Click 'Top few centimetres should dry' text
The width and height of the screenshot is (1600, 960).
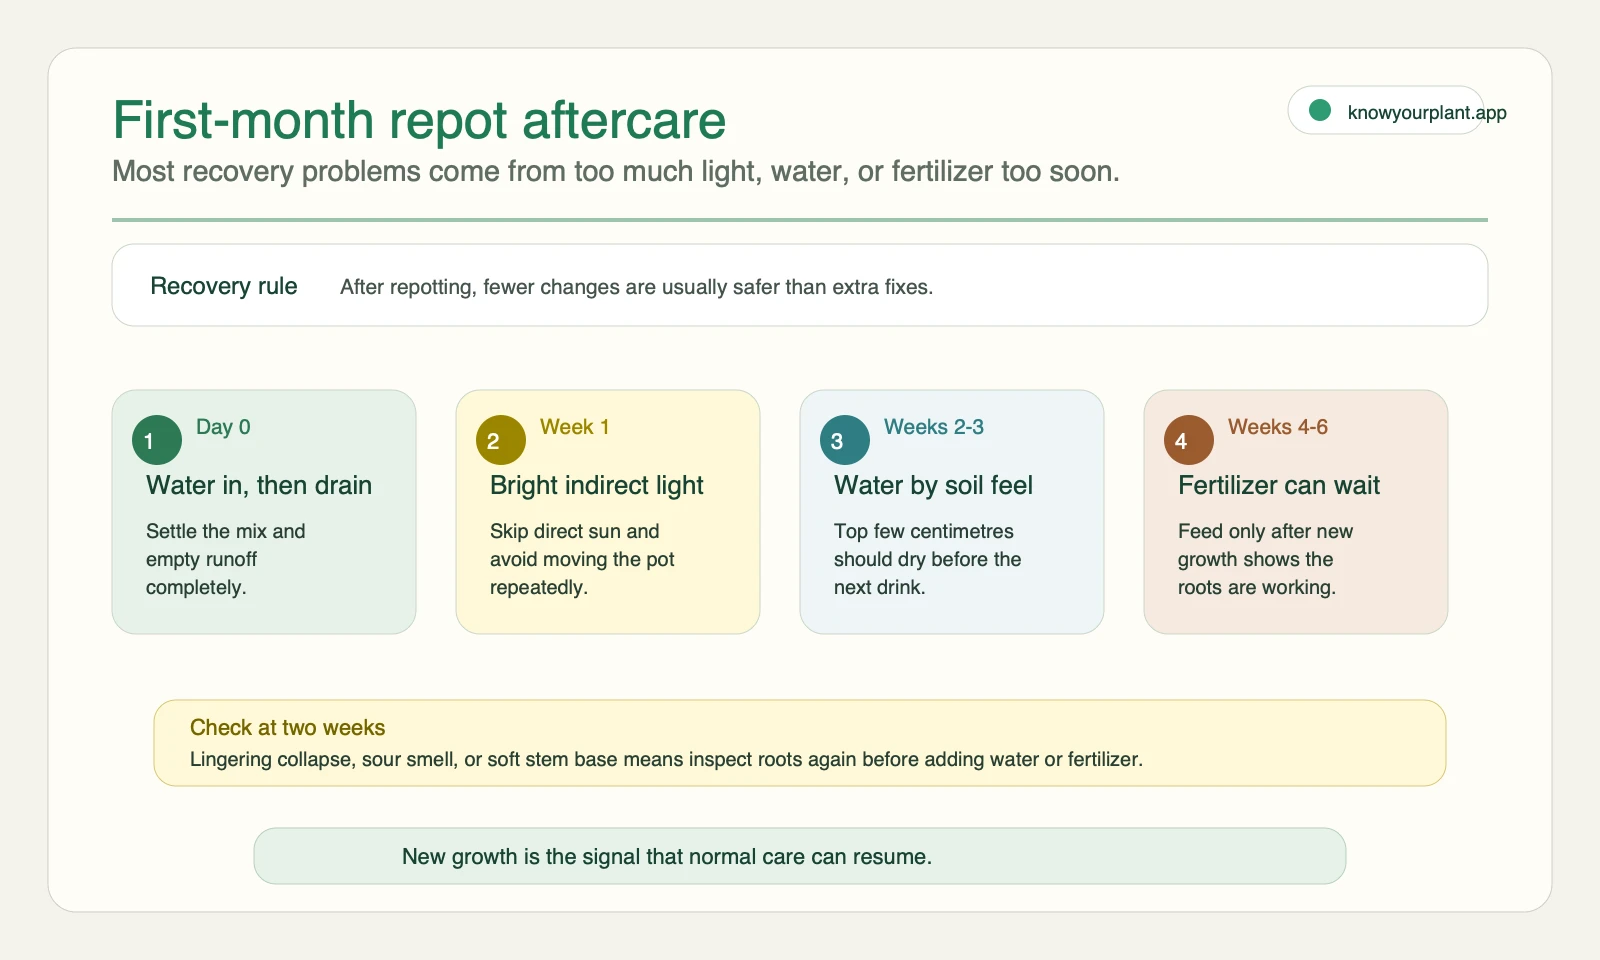tap(928, 559)
